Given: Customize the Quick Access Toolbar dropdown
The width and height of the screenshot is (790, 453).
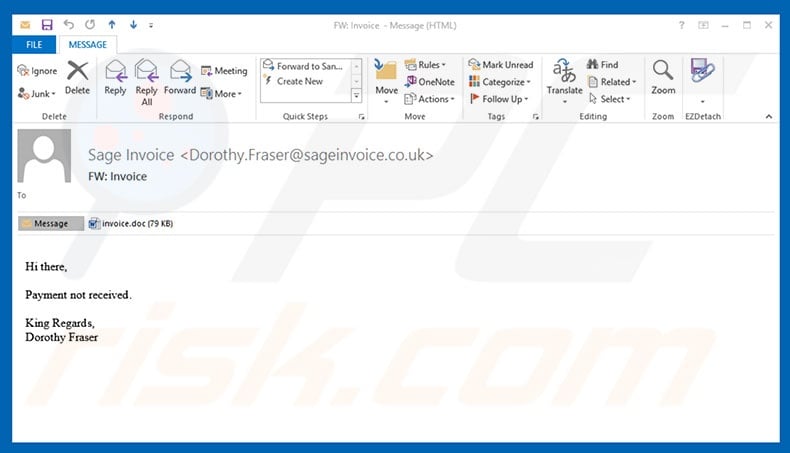Looking at the screenshot, I should [x=151, y=25].
